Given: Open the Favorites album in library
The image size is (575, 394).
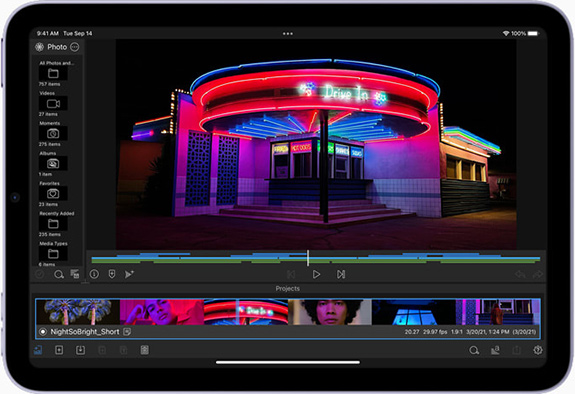Looking at the screenshot, I should [53, 194].
